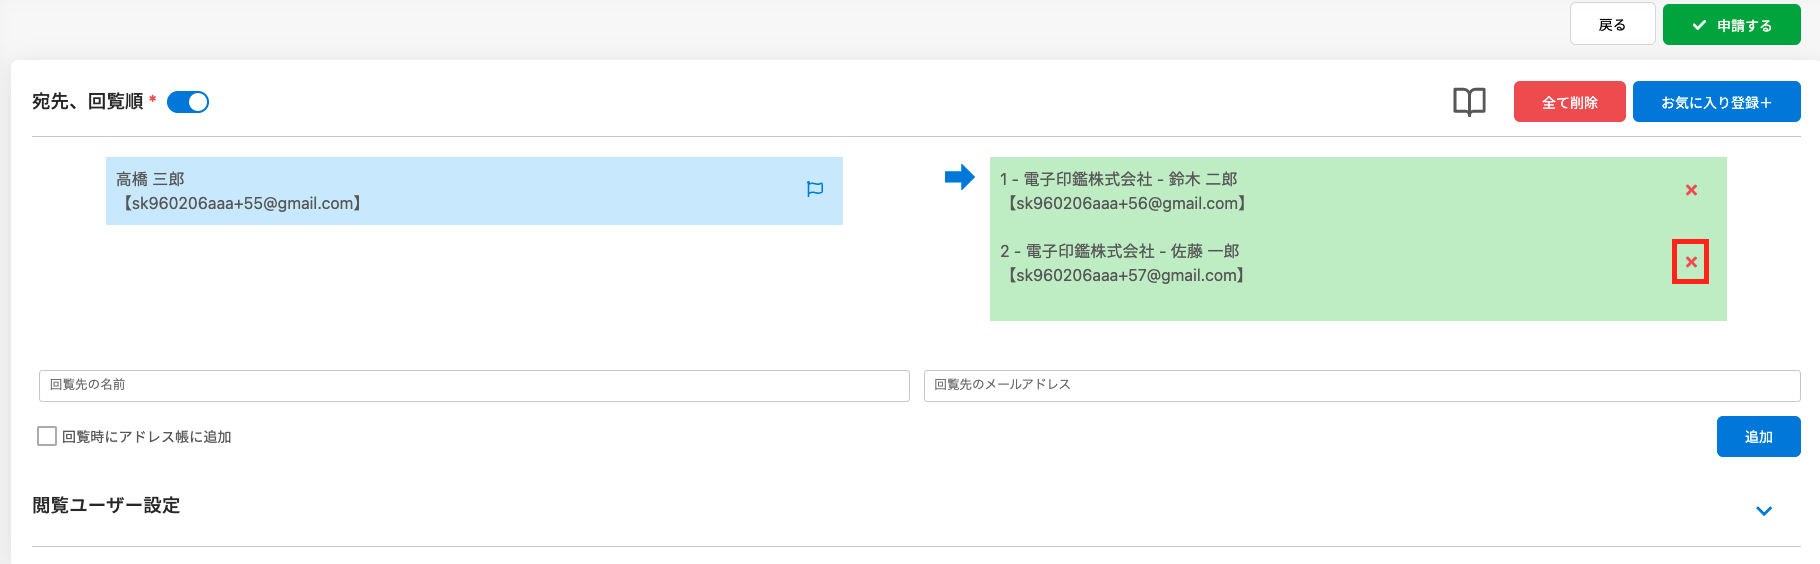Expand the 閲覧ユーザー設定 chevron

coord(1764,511)
